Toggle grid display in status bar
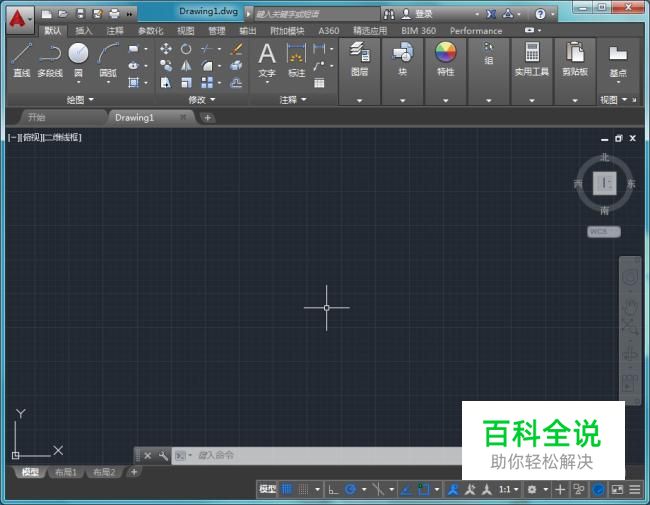 point(288,489)
